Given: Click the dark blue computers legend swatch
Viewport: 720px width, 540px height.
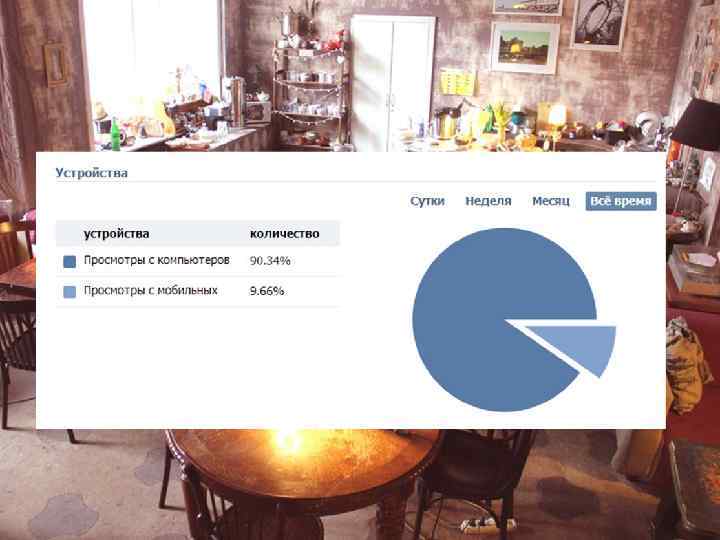Looking at the screenshot, I should point(69,262).
